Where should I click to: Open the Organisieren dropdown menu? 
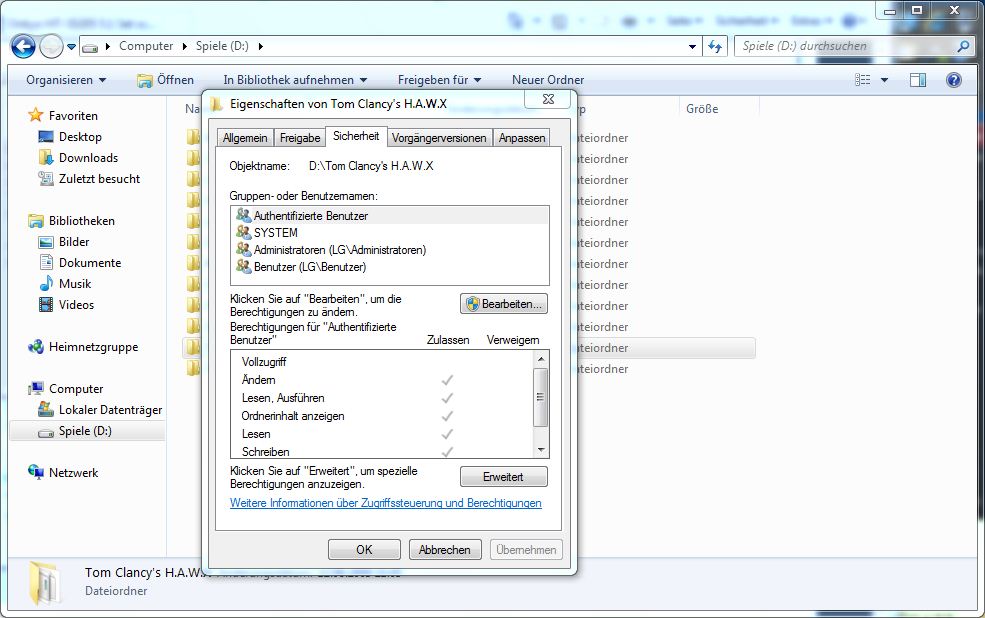click(x=66, y=80)
